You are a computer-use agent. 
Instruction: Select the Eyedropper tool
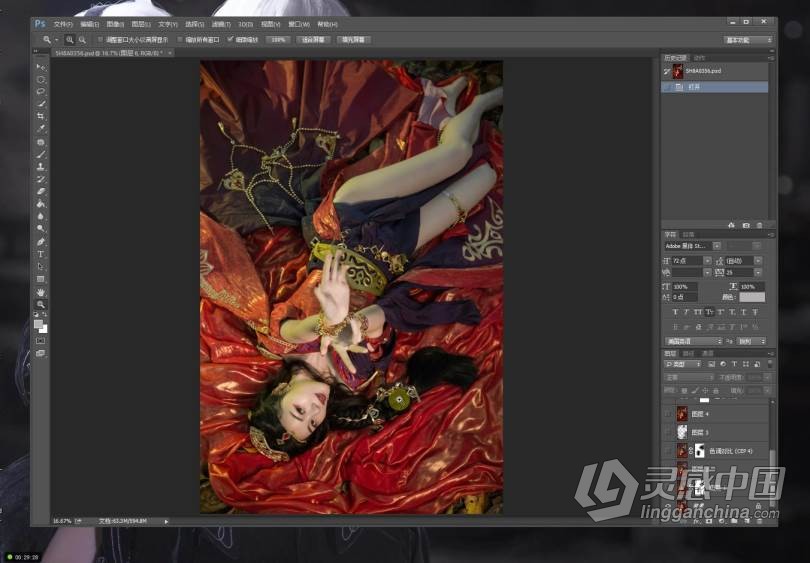tap(40, 129)
